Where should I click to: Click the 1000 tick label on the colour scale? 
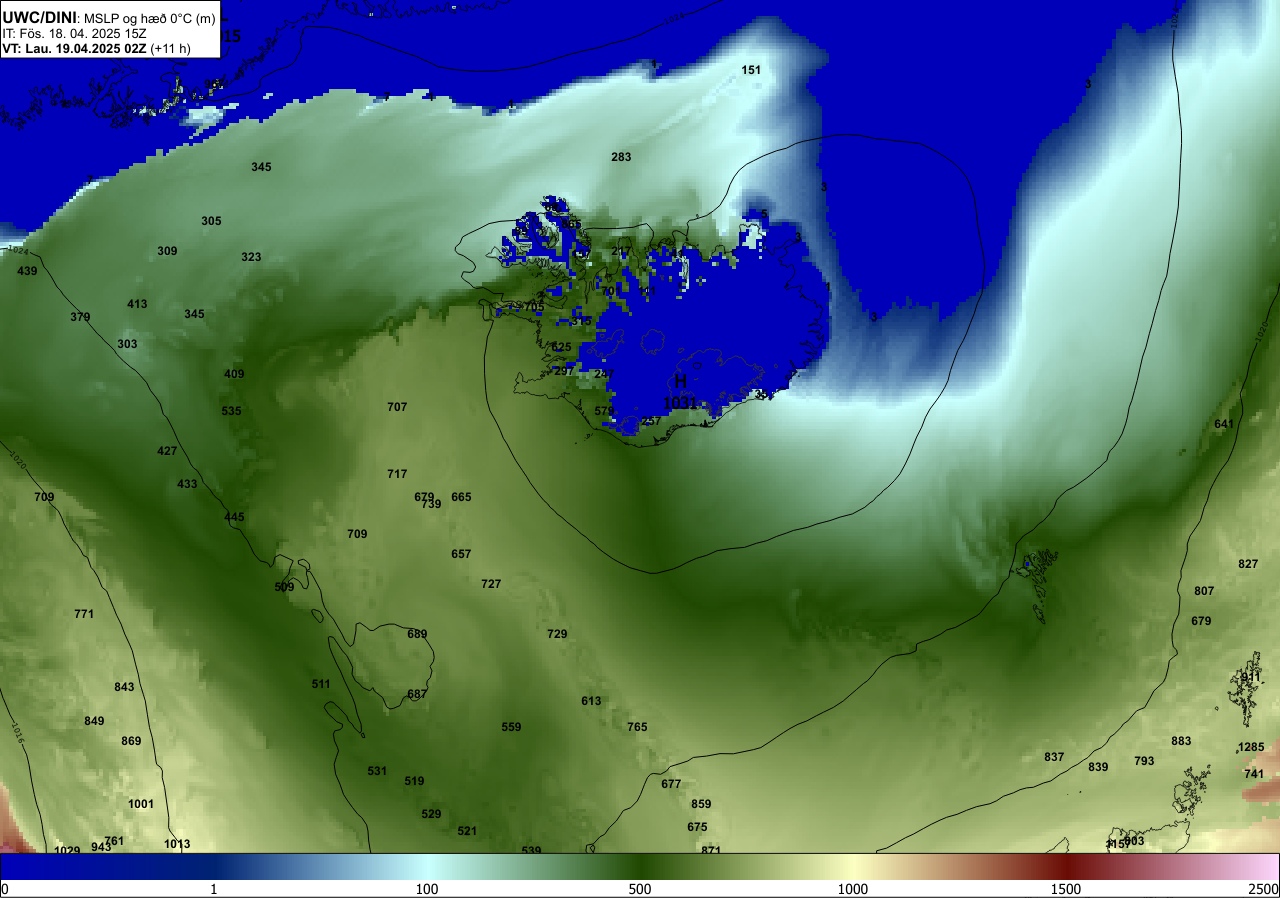tap(853, 889)
